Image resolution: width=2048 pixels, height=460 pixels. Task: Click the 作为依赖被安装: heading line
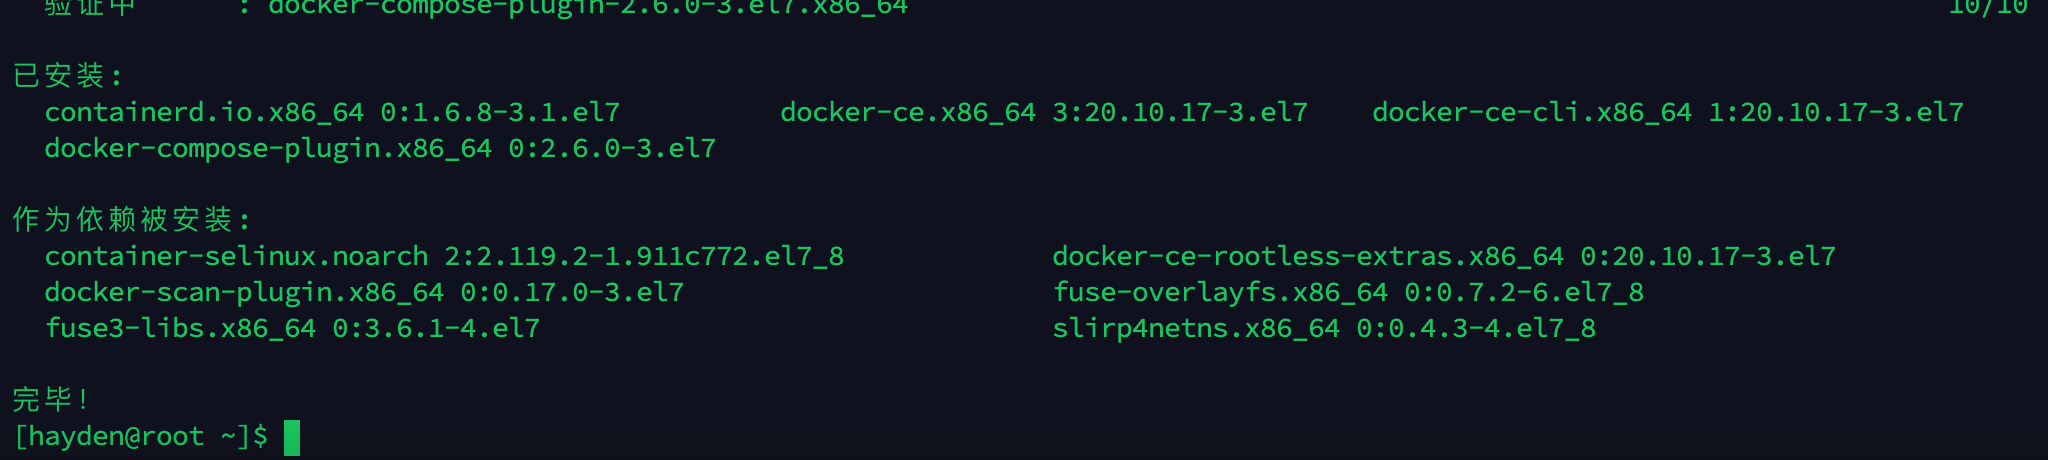pos(131,220)
